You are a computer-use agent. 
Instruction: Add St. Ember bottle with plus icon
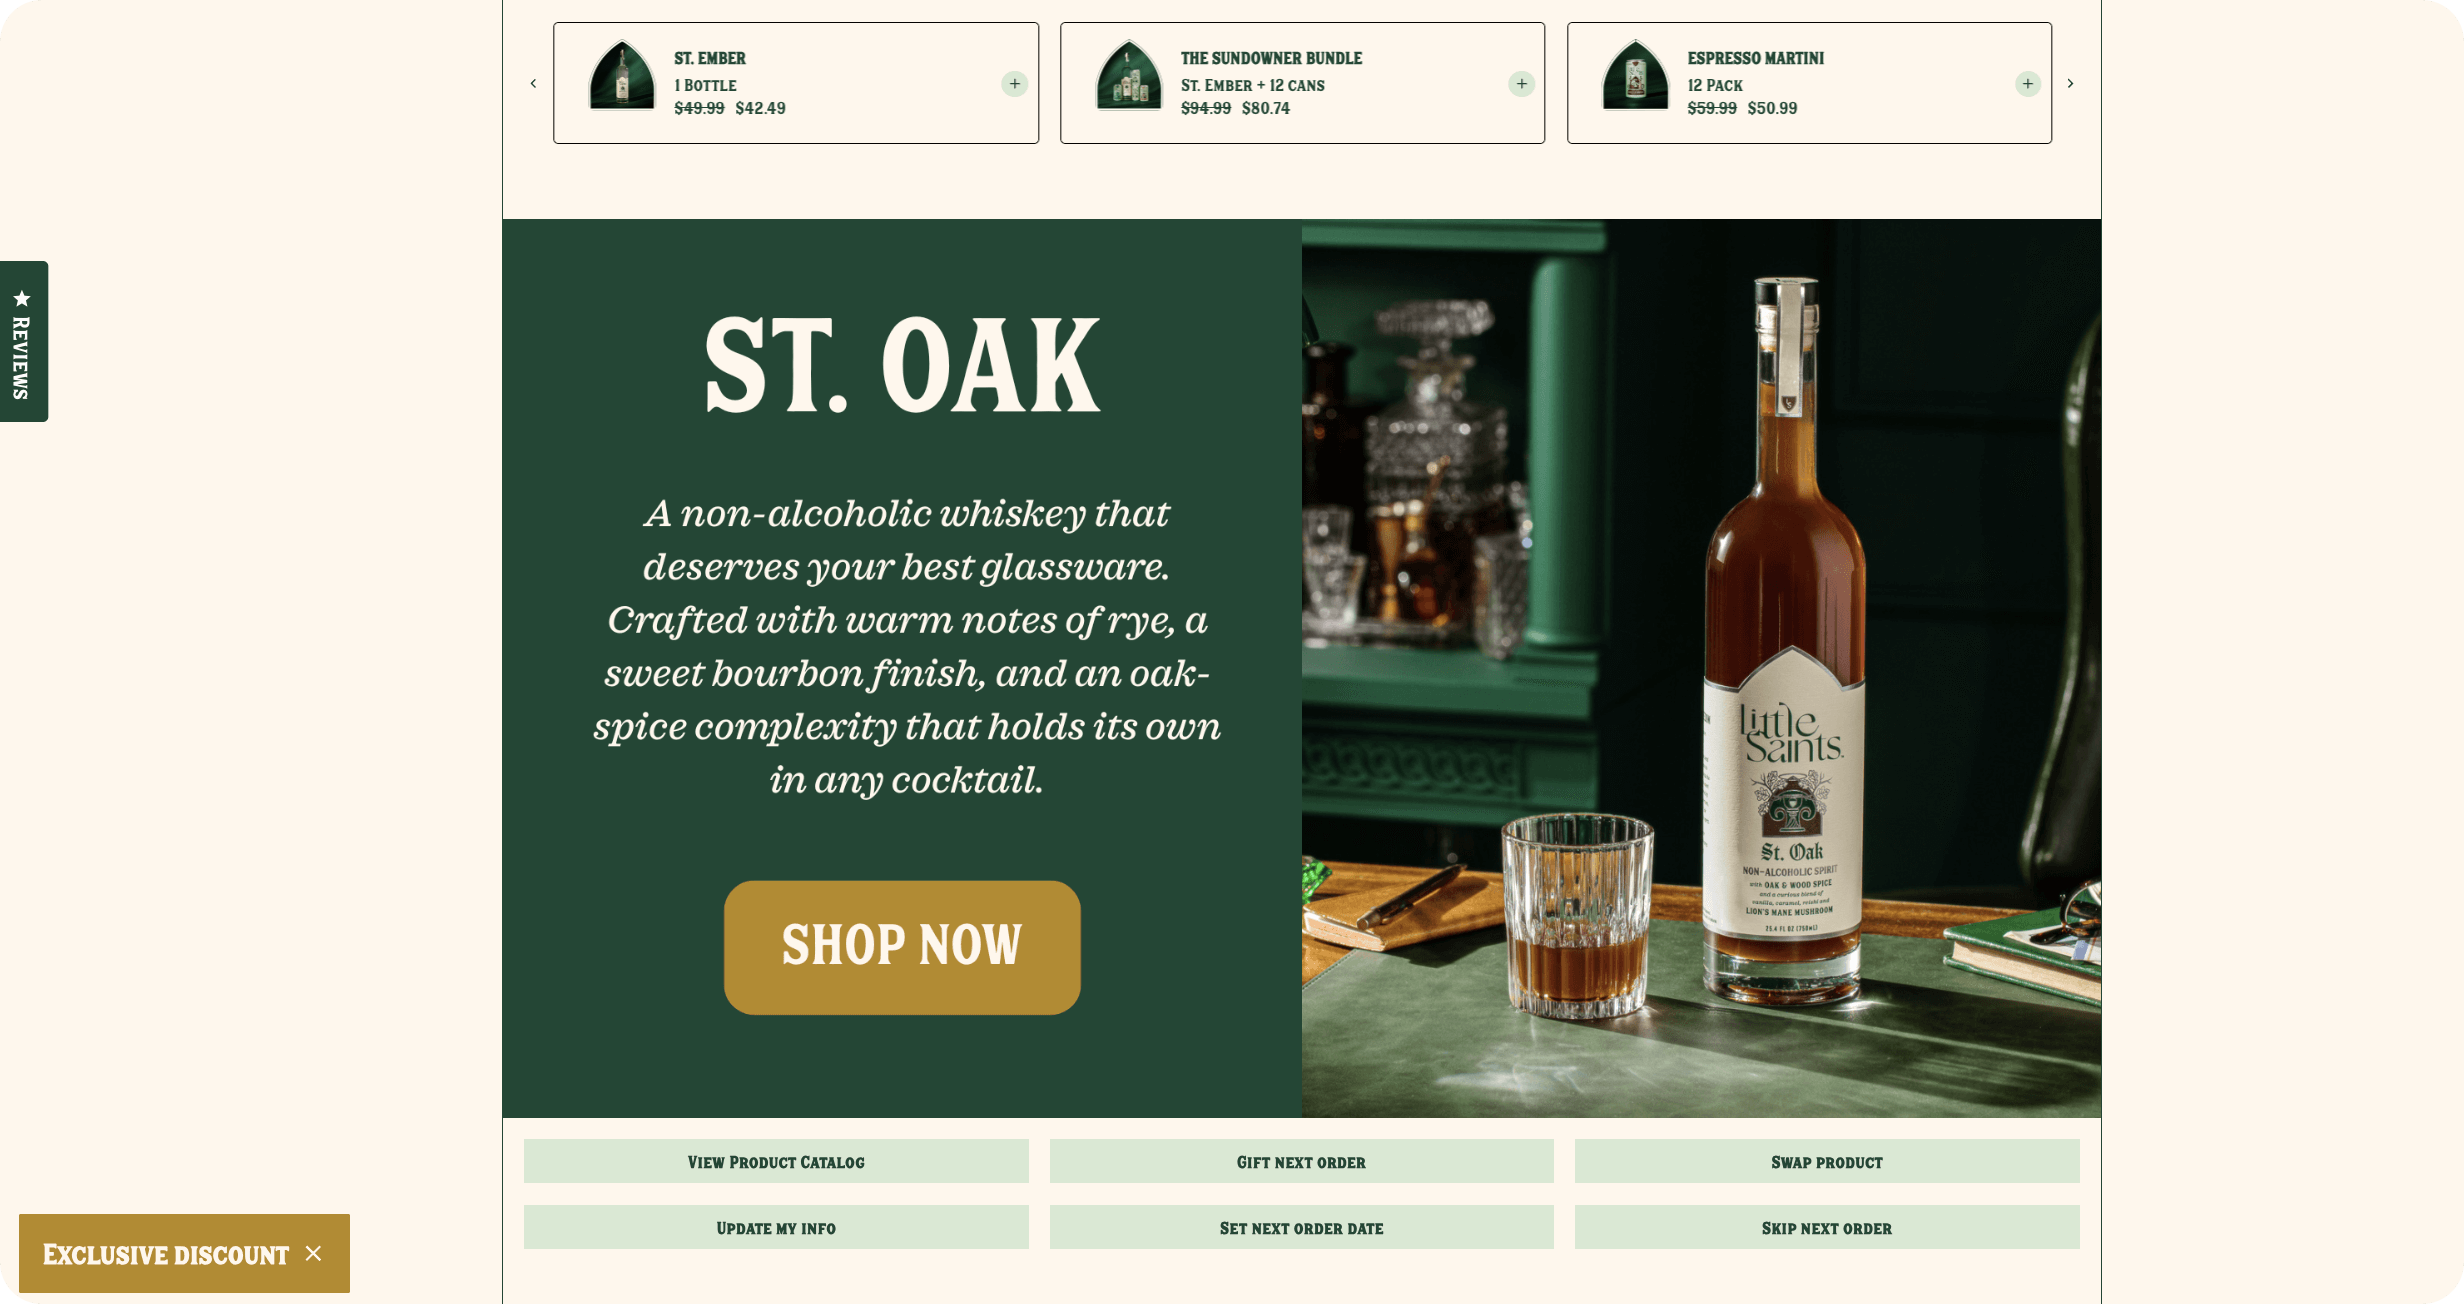1014,84
